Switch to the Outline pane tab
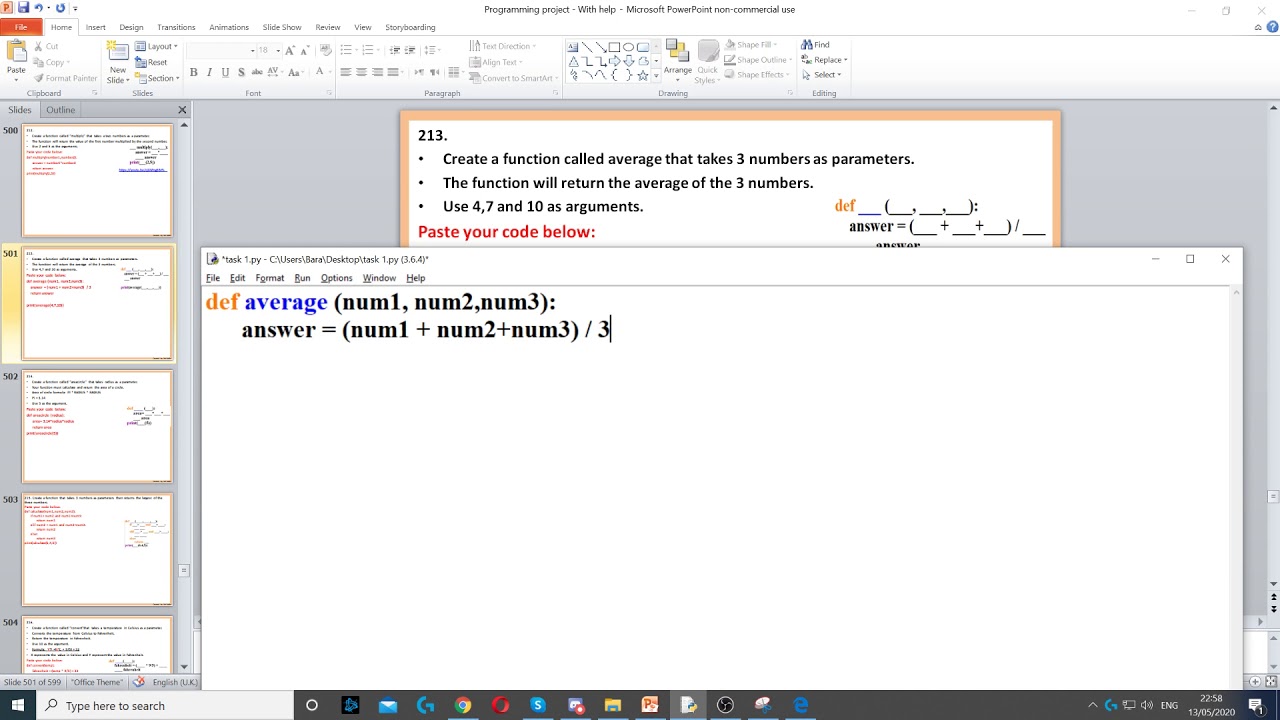1280x720 pixels. (60, 110)
